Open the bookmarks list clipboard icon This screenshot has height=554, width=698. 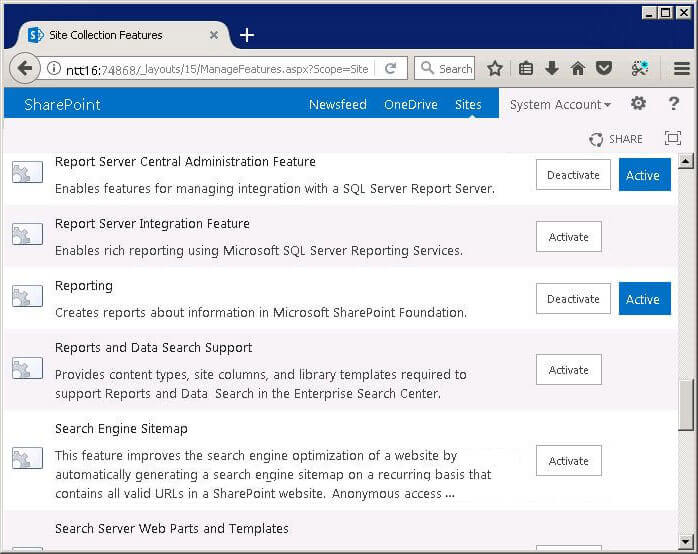(526, 69)
